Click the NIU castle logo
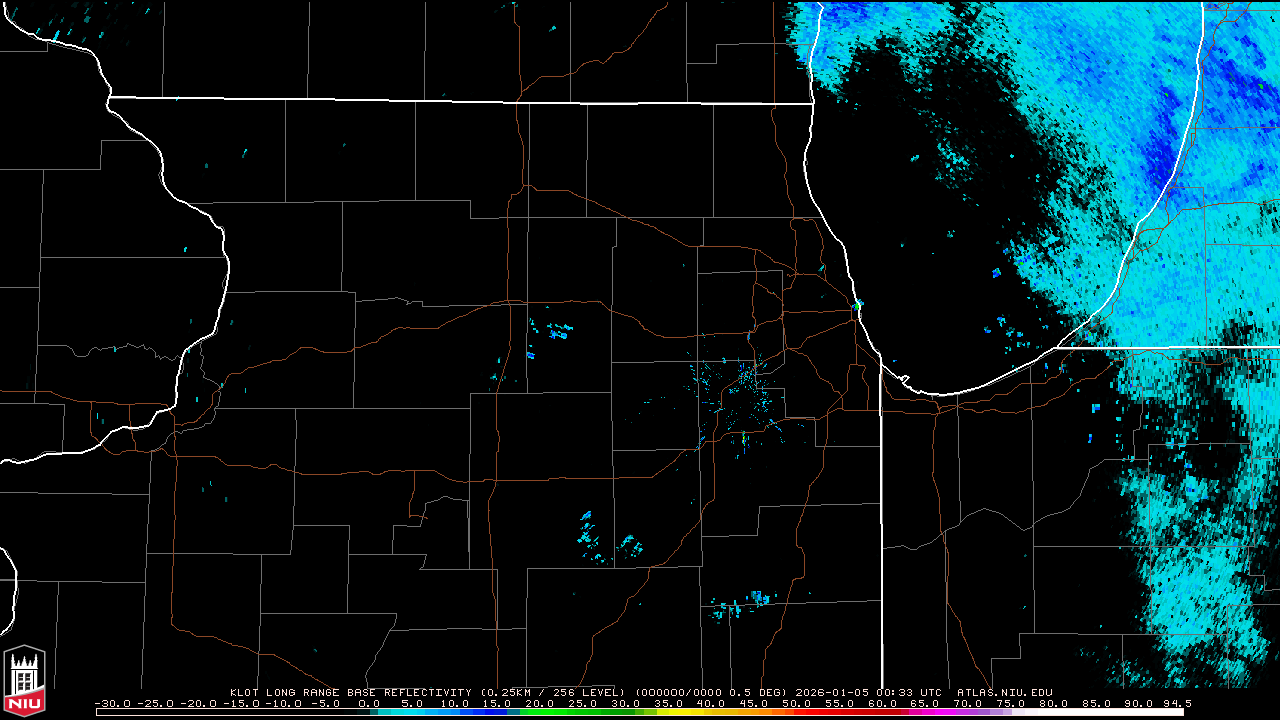The width and height of the screenshot is (1280, 720). [24, 682]
